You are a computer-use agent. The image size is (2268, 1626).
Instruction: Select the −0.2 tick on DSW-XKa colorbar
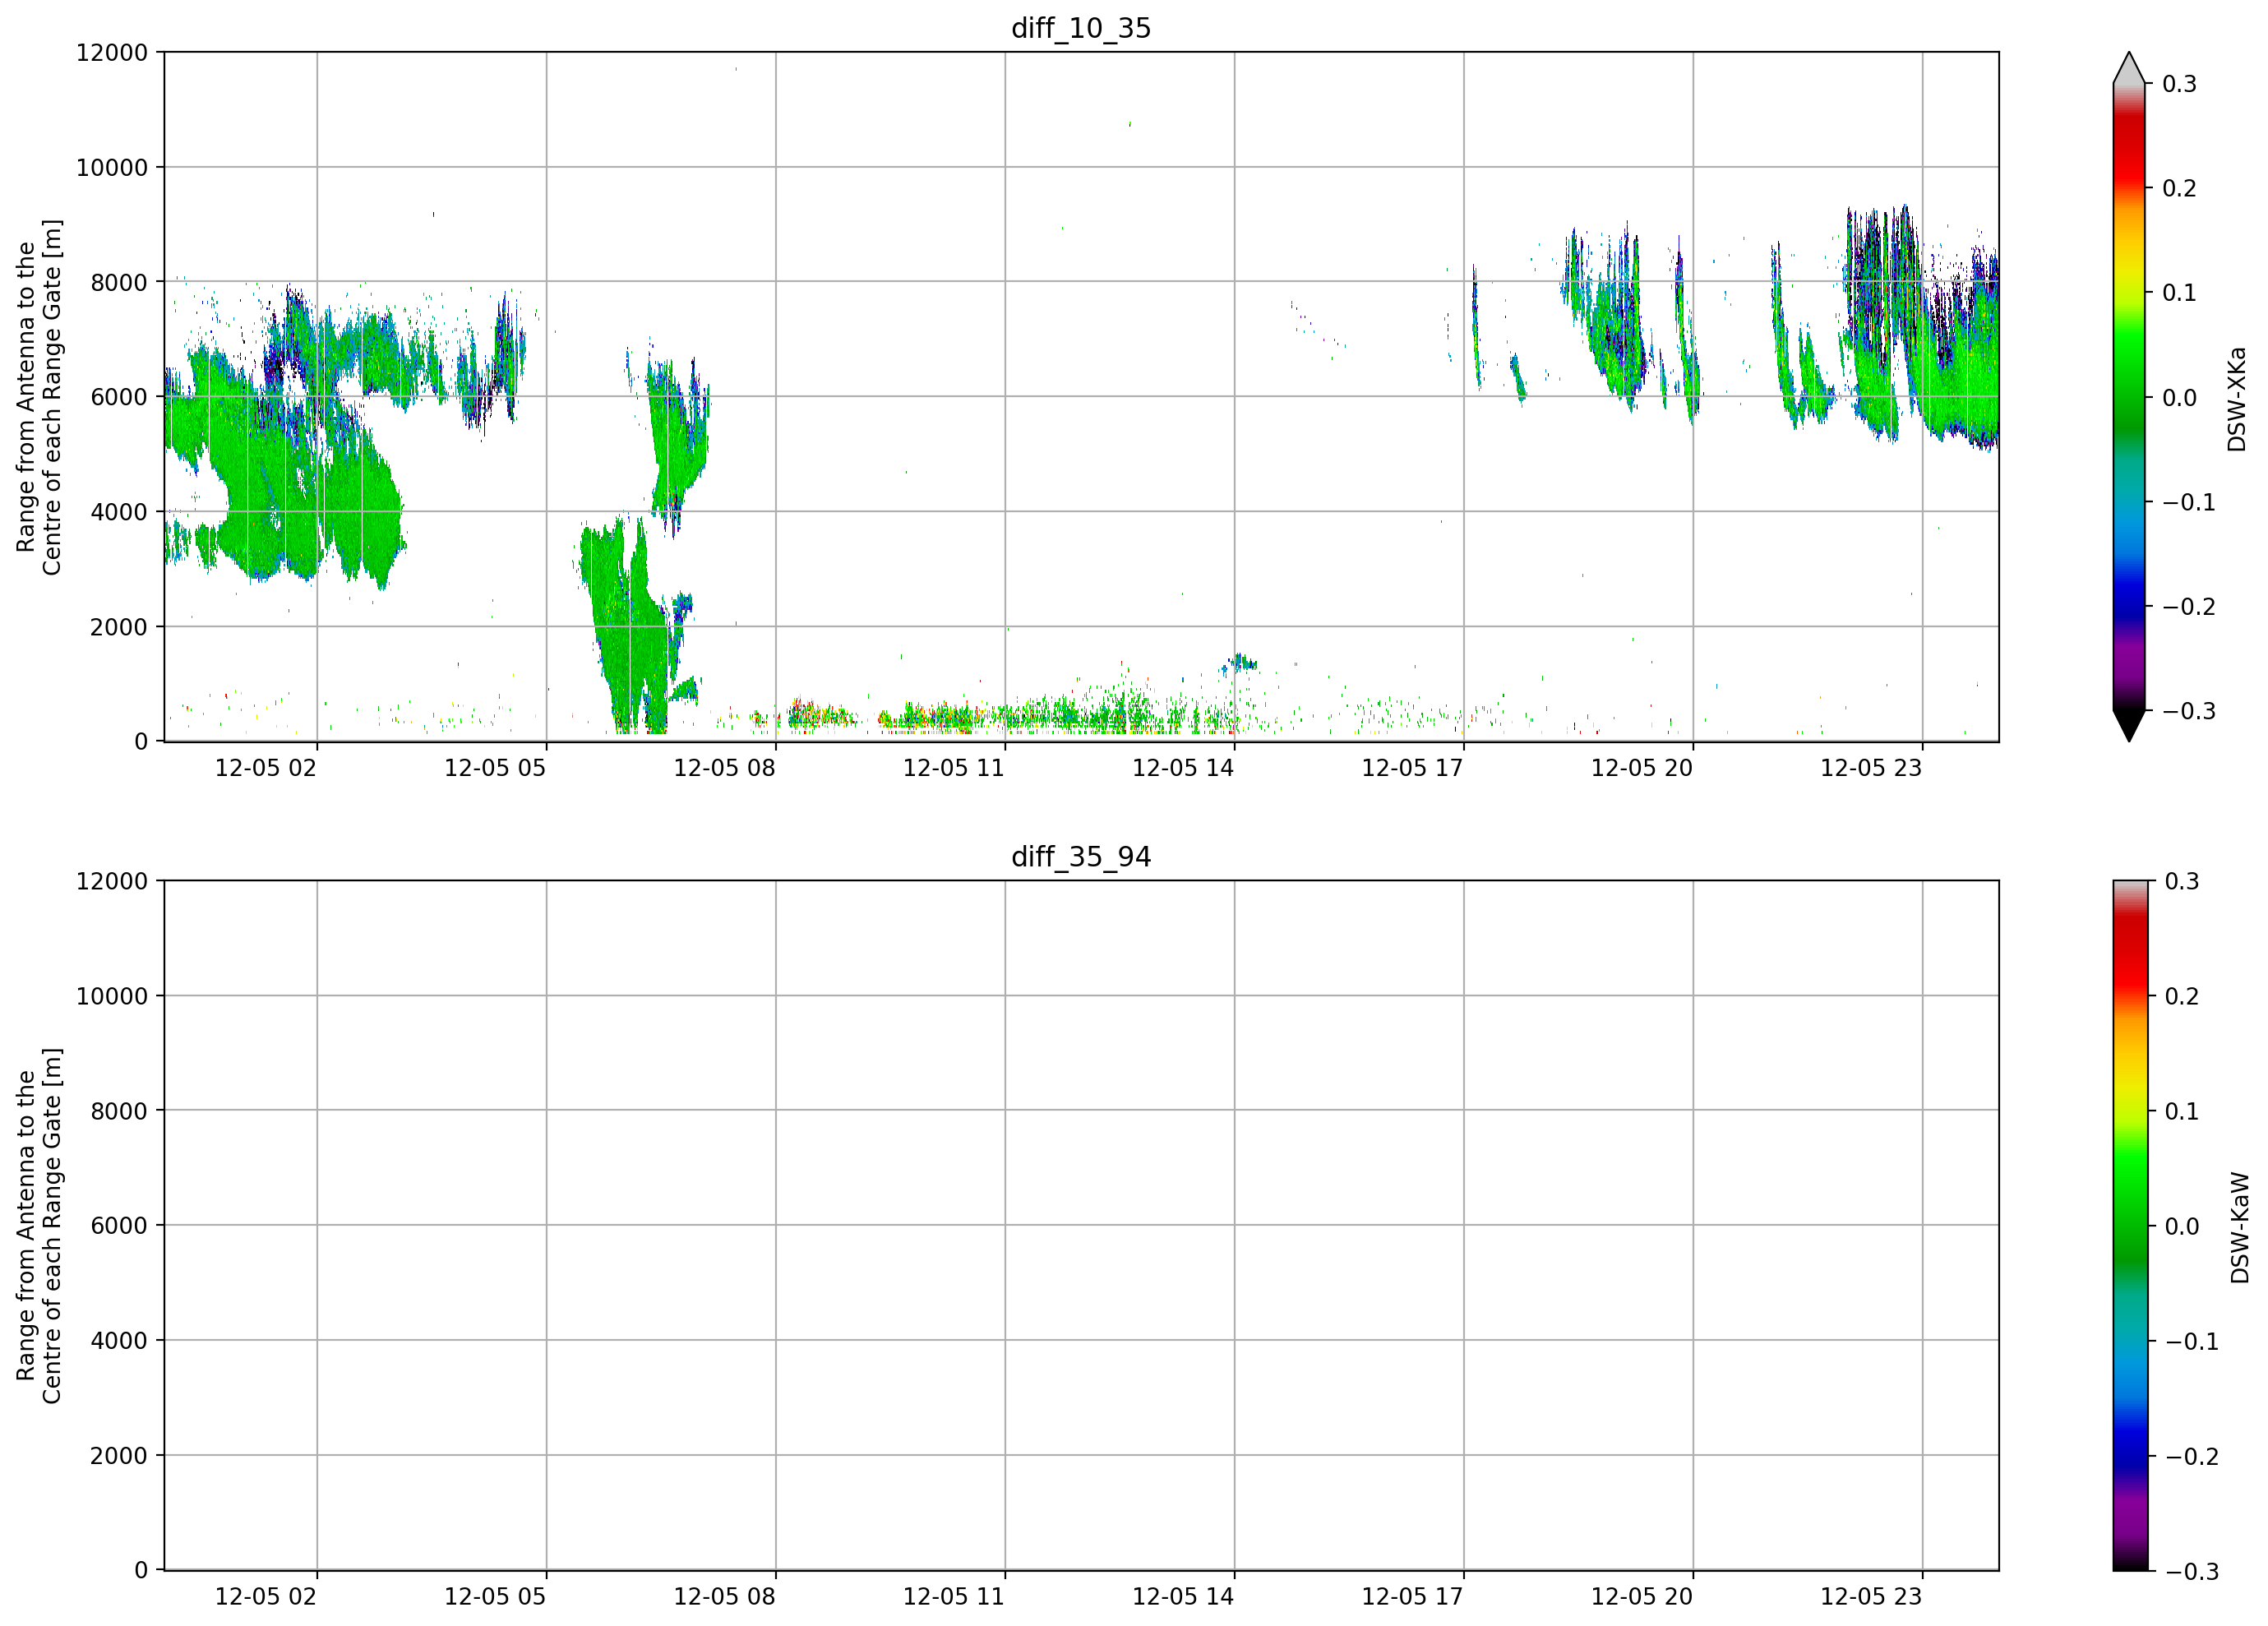pyautogui.click(x=2189, y=607)
